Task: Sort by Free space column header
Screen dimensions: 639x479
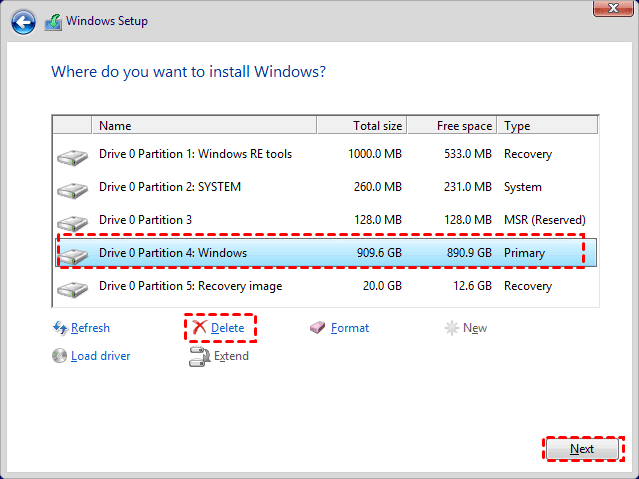Action: coord(452,126)
